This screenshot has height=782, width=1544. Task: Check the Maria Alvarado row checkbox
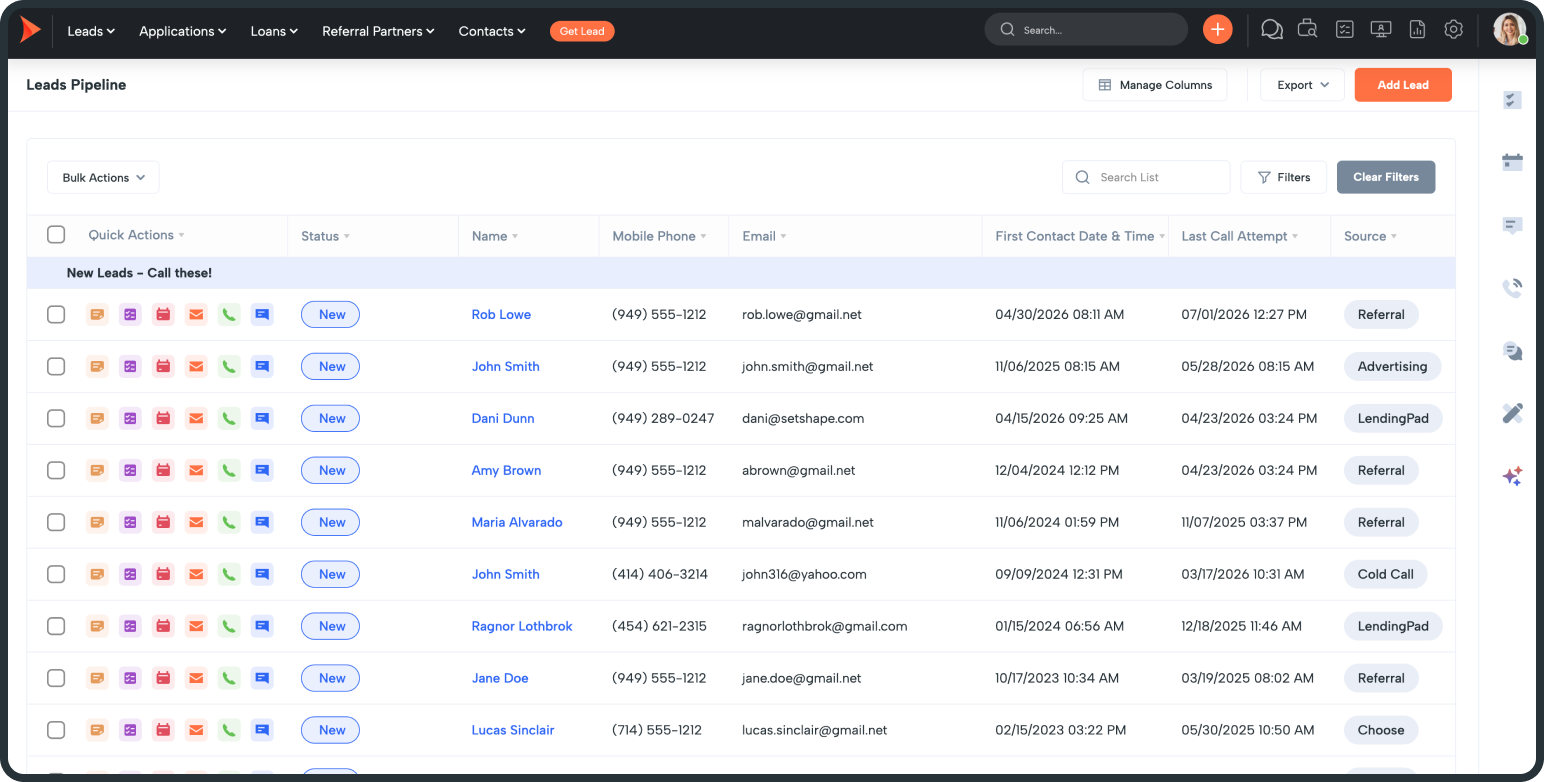56,522
